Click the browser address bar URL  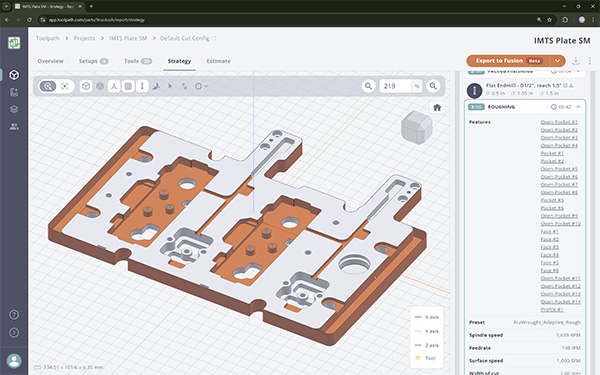tap(97, 20)
